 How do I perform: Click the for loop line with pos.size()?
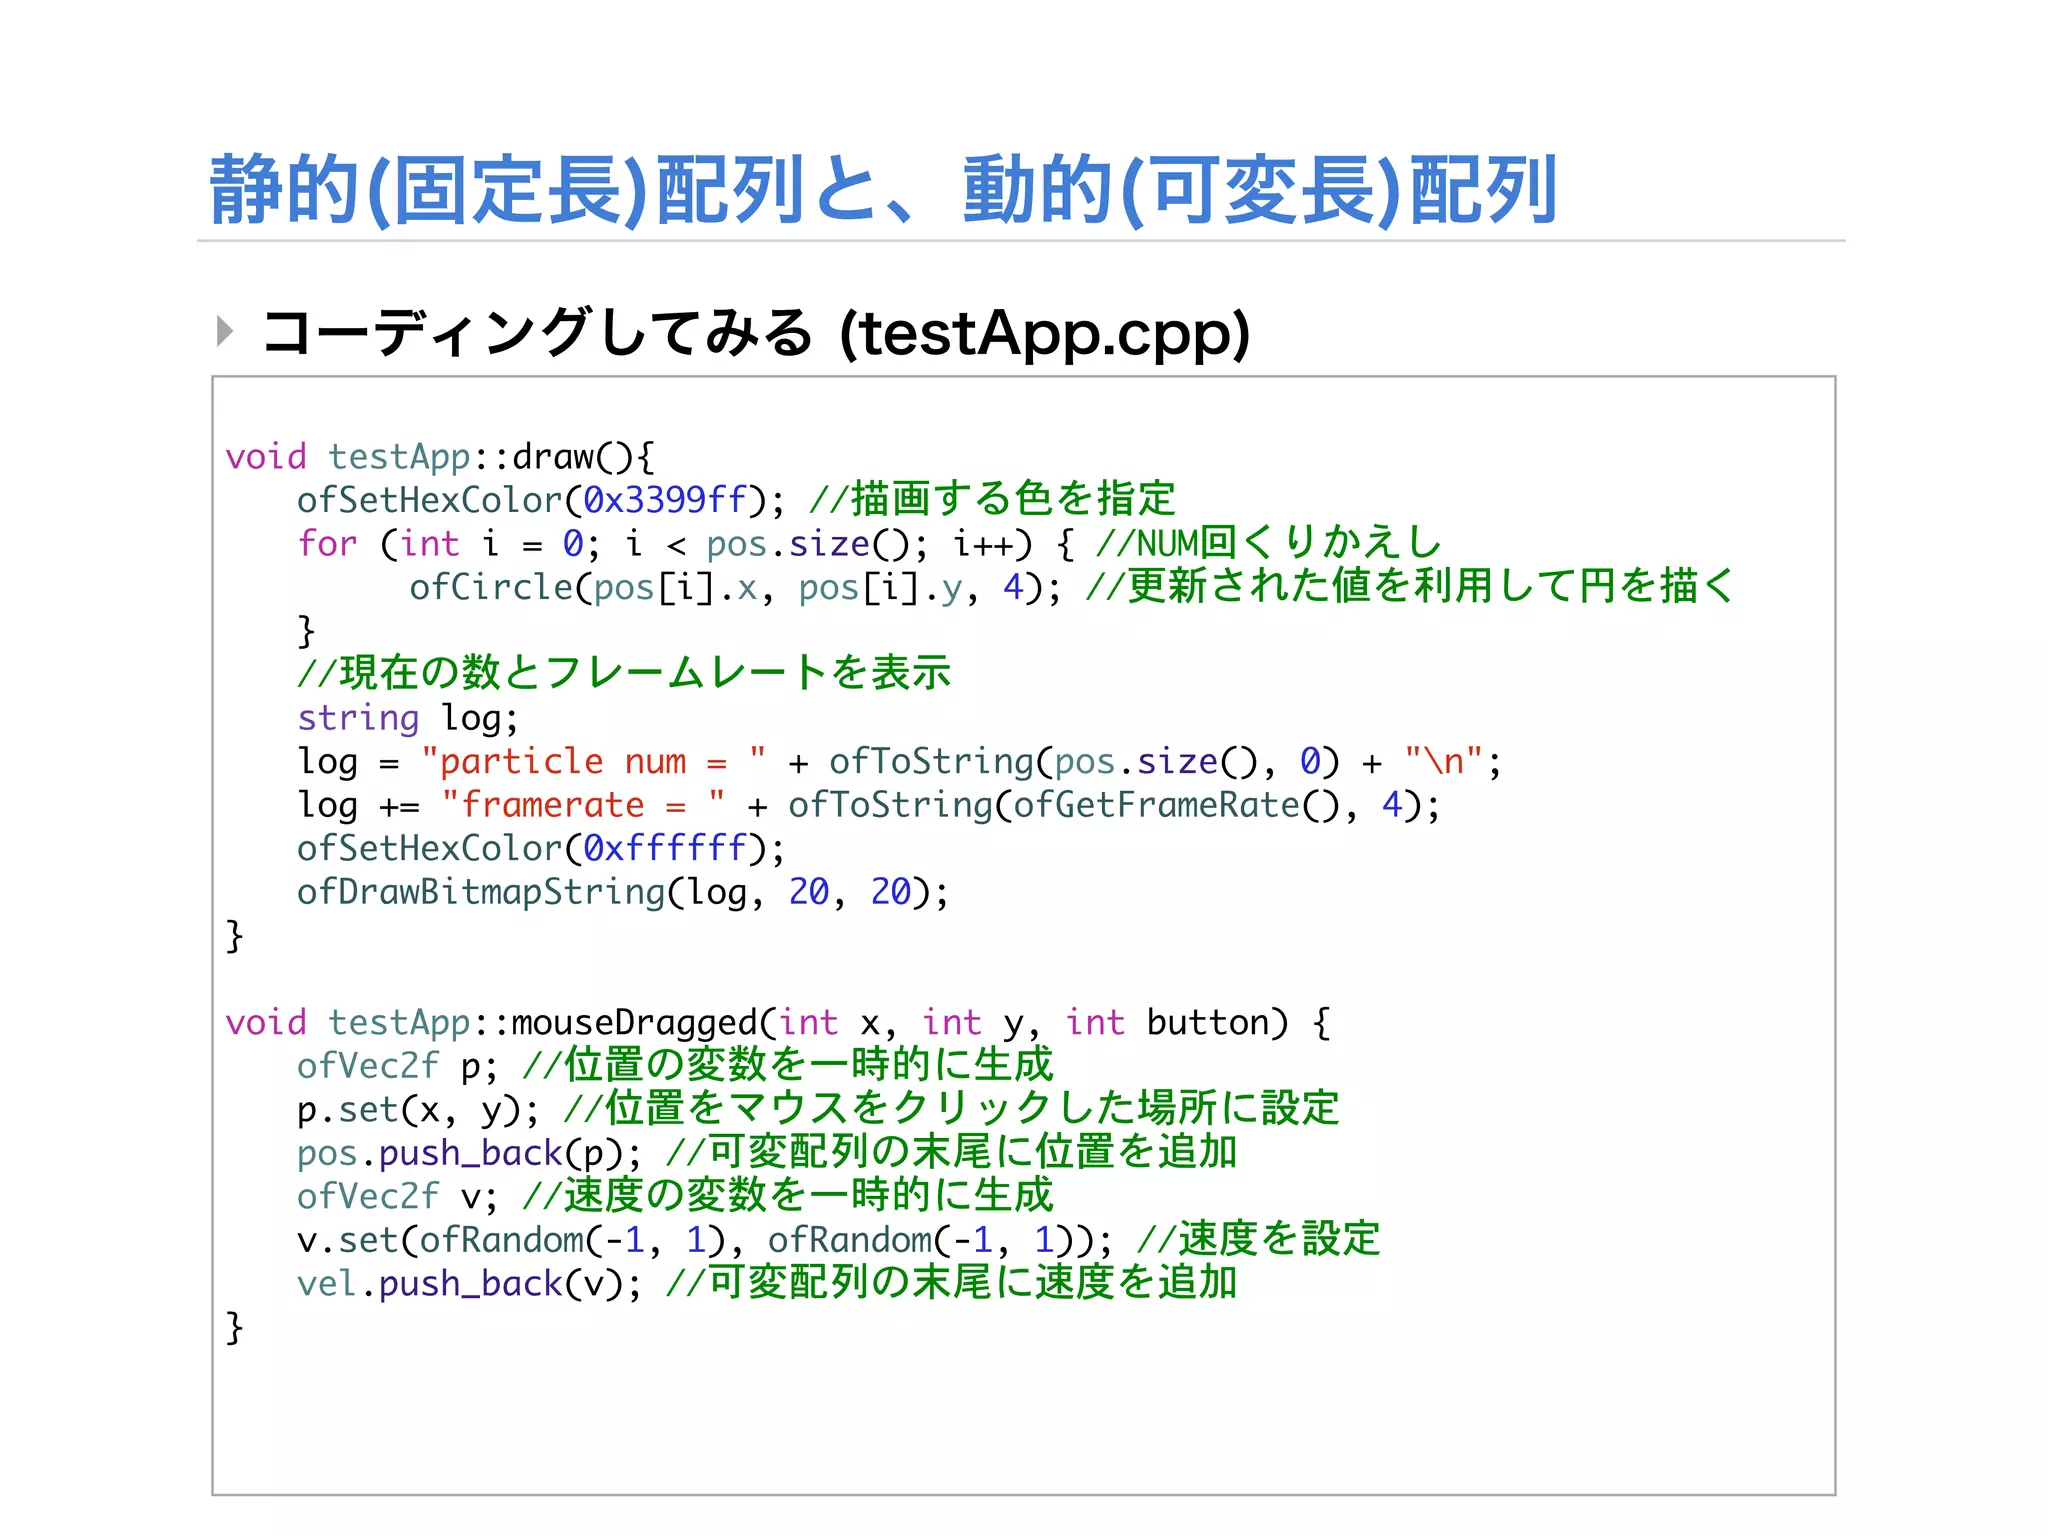click(x=686, y=544)
